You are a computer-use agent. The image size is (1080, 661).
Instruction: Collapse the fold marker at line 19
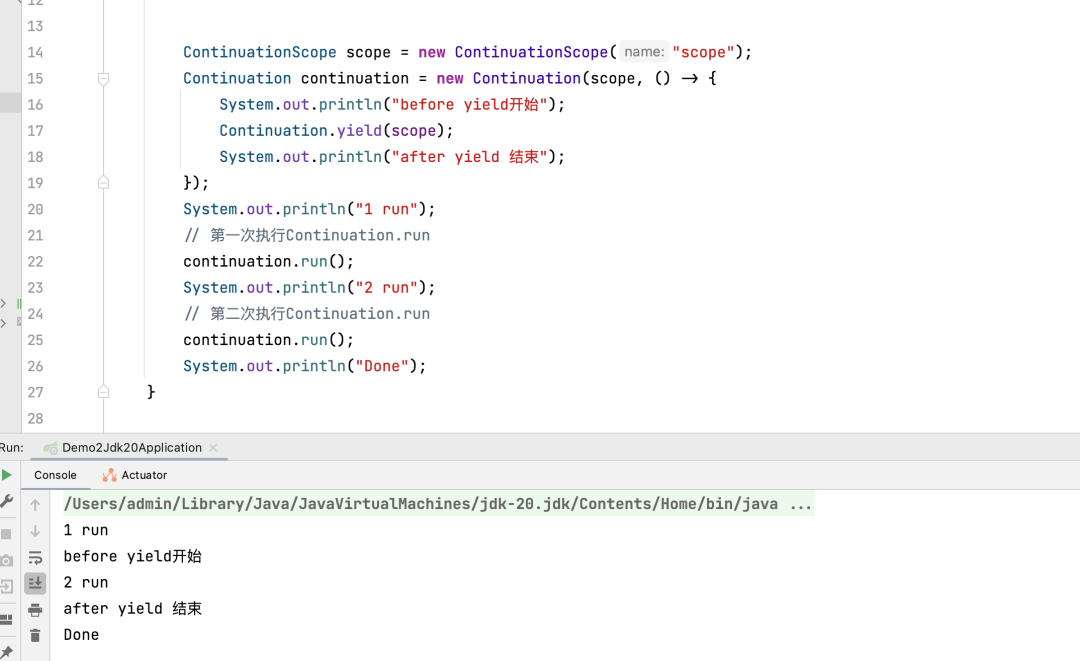coord(103,183)
